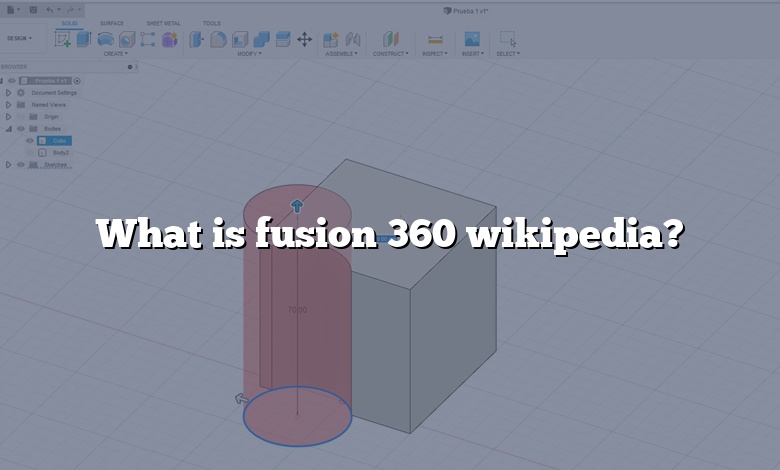Select the Prueba 1 v1* document tab
Screen dimensions: 780x470
466,10
